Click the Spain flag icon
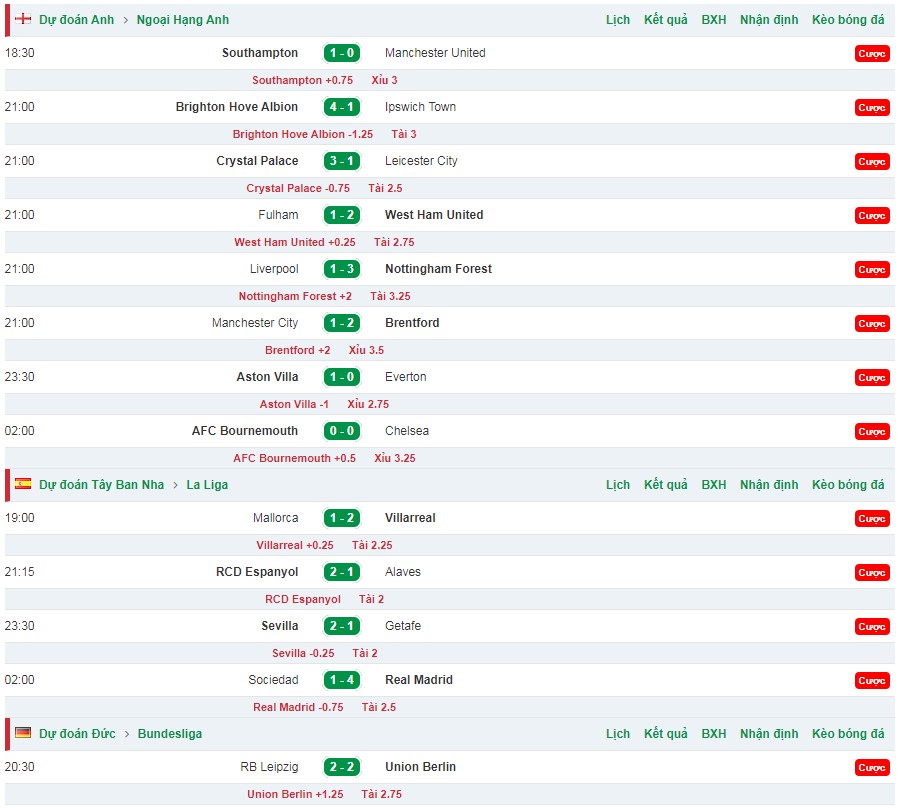The width and height of the screenshot is (901, 808). (x=23, y=484)
